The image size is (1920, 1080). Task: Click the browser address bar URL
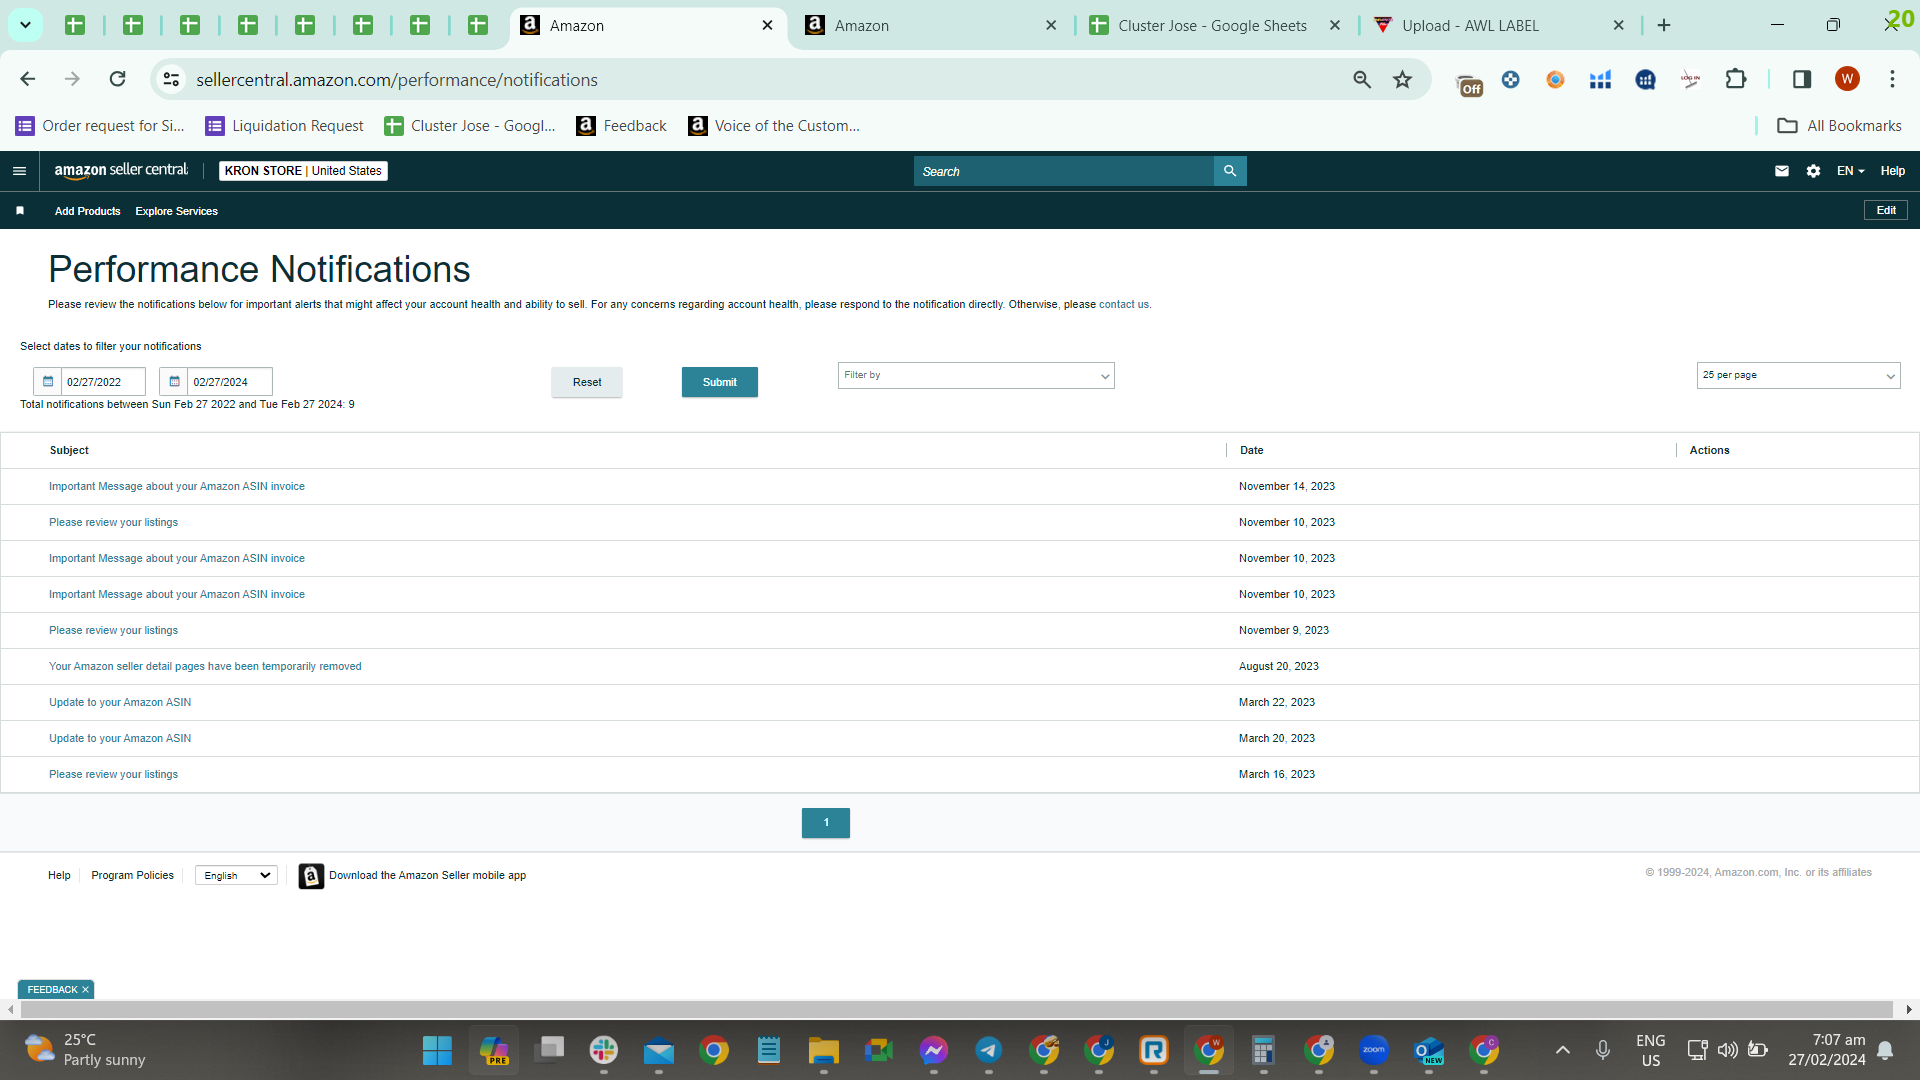(397, 80)
